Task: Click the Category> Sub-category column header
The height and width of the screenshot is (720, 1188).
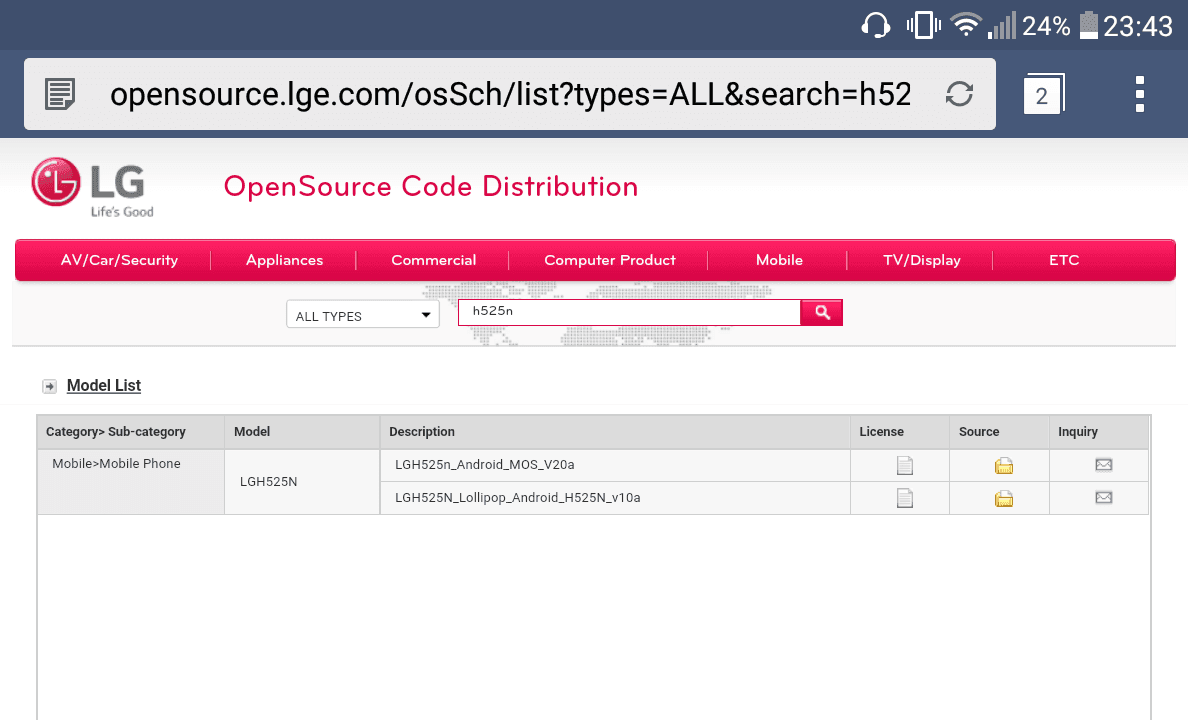Action: [x=131, y=432]
